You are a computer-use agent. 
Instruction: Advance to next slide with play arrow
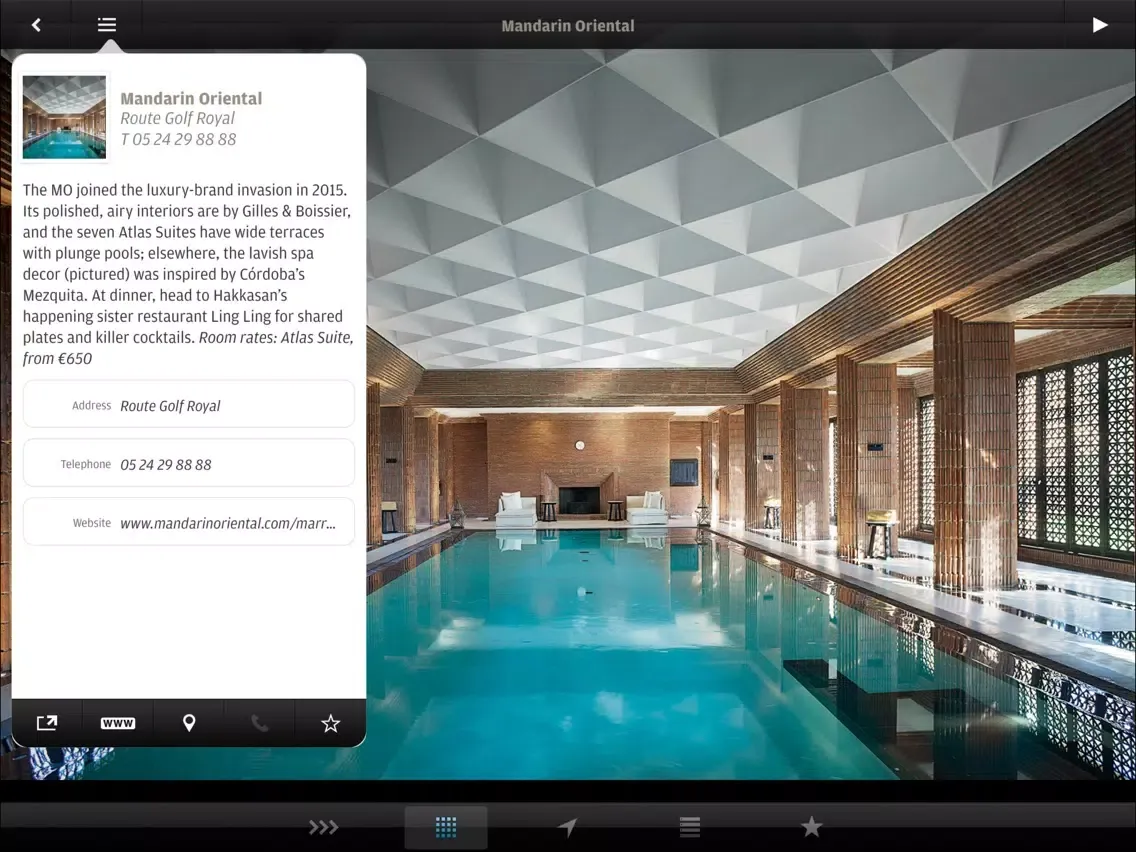point(1100,25)
